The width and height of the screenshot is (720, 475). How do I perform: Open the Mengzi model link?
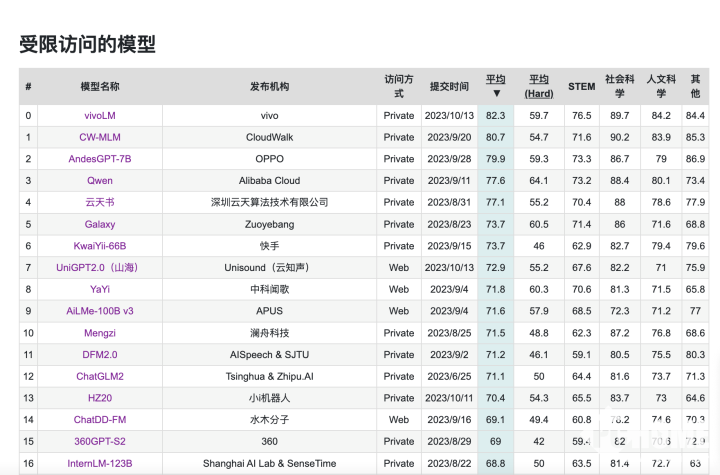click(x=100, y=333)
